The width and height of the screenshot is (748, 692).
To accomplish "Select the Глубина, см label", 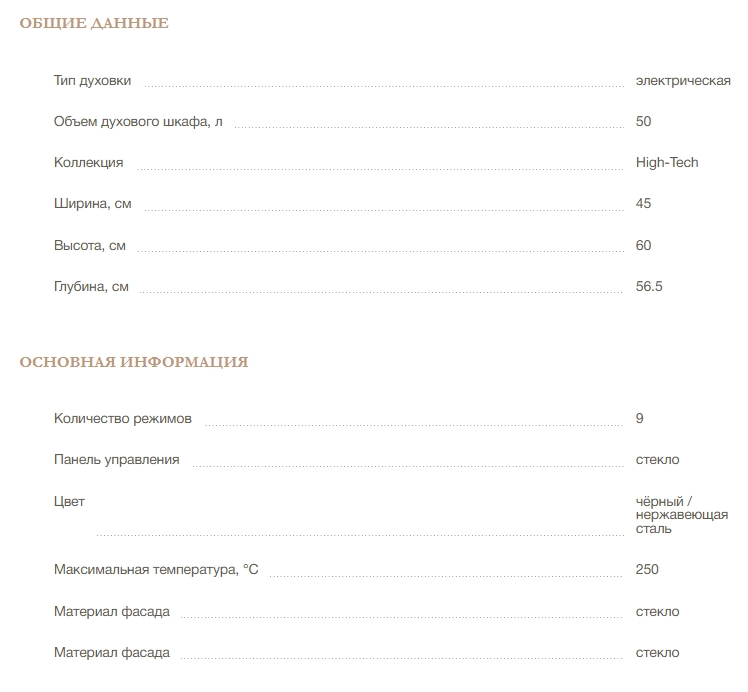I will click(x=91, y=286).
